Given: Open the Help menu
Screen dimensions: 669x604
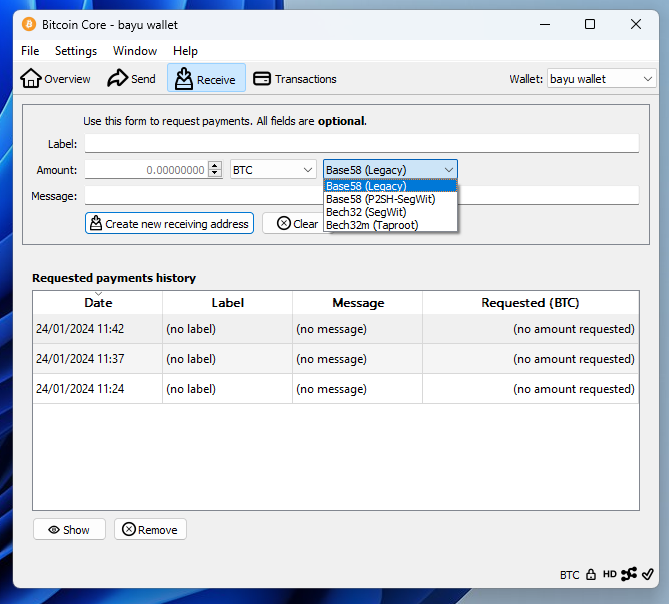Looking at the screenshot, I should (185, 51).
